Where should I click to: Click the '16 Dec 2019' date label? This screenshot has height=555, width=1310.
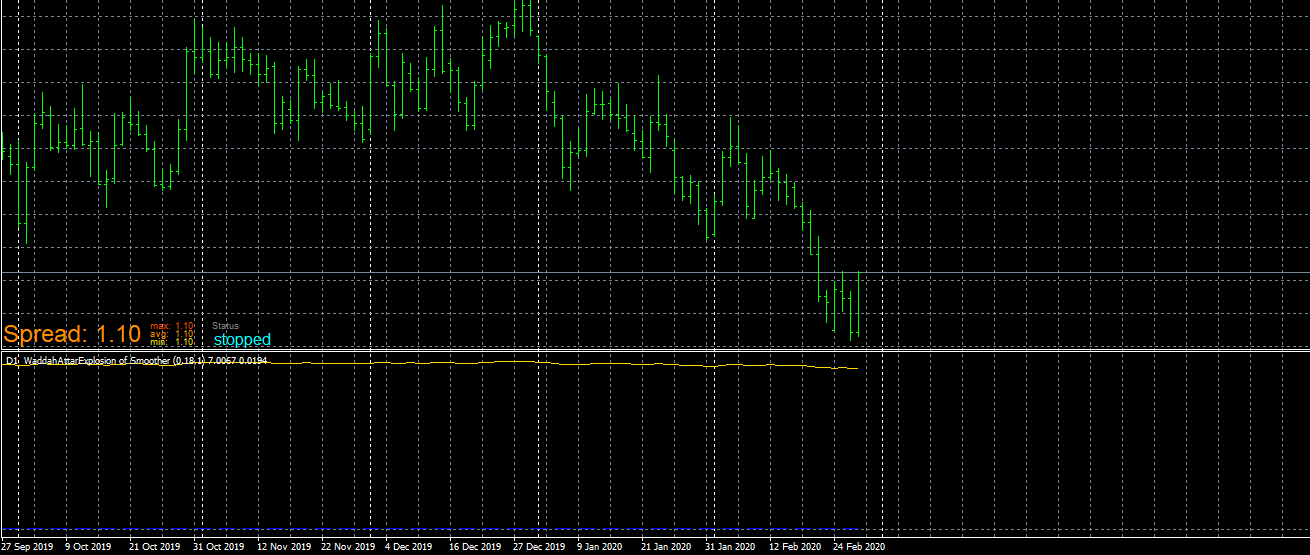pos(475,547)
